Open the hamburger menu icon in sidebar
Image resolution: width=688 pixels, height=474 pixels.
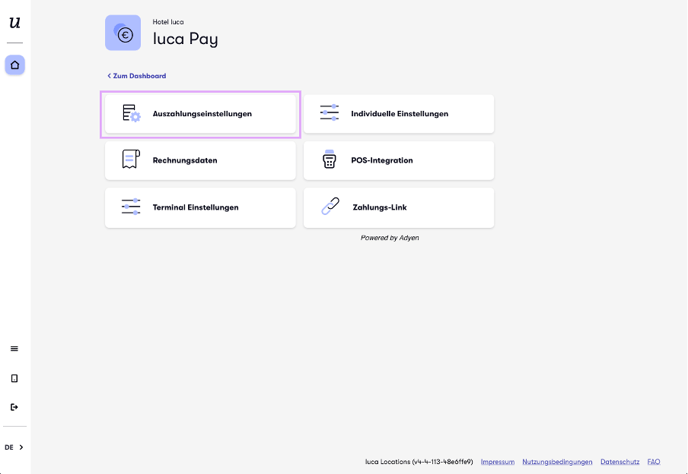coord(14,348)
